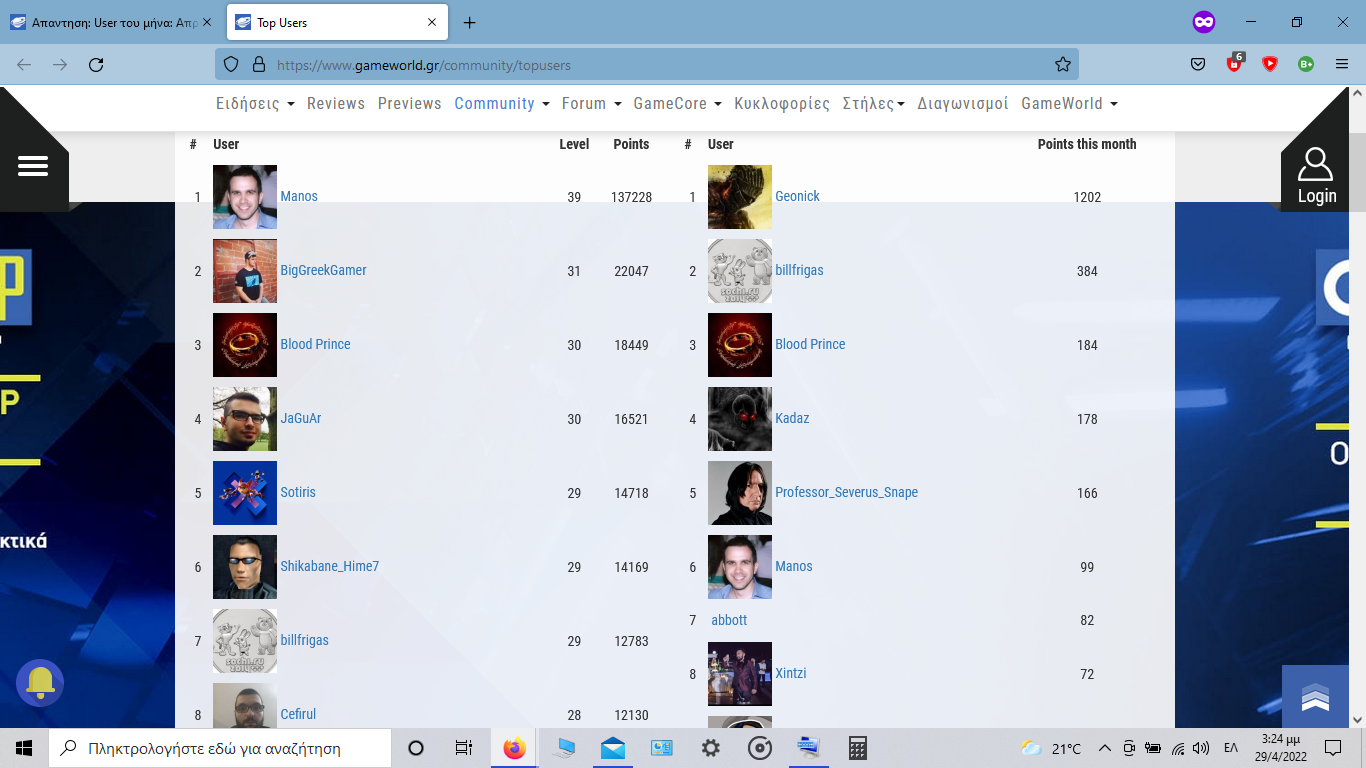The image size is (1366, 768).
Task: Open Firefox application menu
Action: tap(1342, 64)
